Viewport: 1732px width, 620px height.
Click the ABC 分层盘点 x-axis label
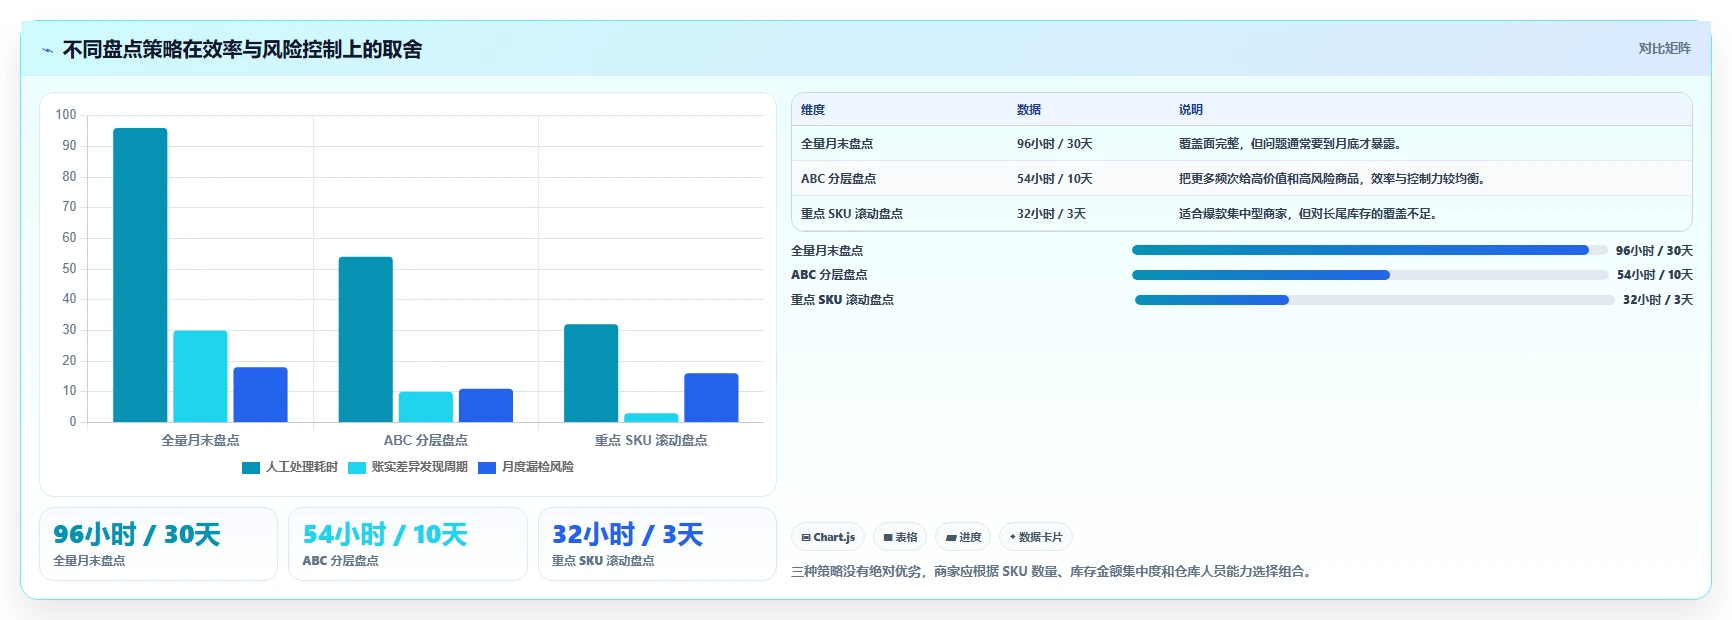tap(426, 440)
